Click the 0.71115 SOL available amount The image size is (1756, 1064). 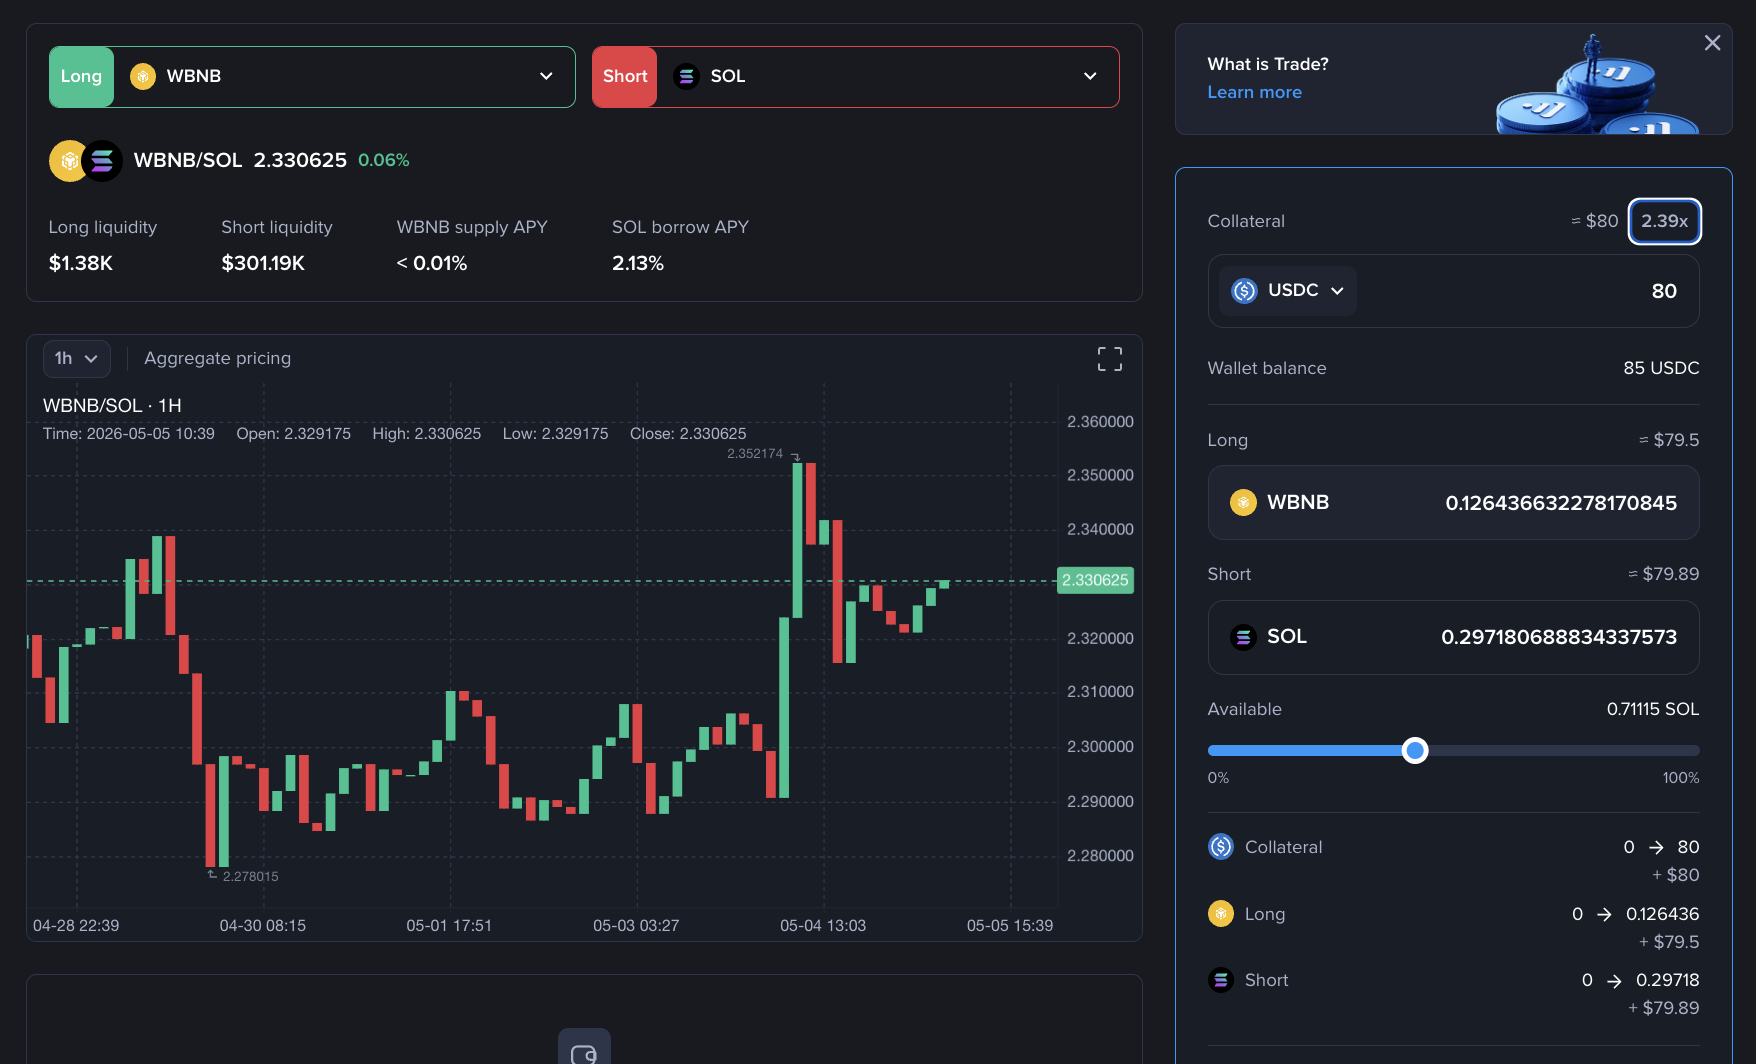click(x=1652, y=709)
